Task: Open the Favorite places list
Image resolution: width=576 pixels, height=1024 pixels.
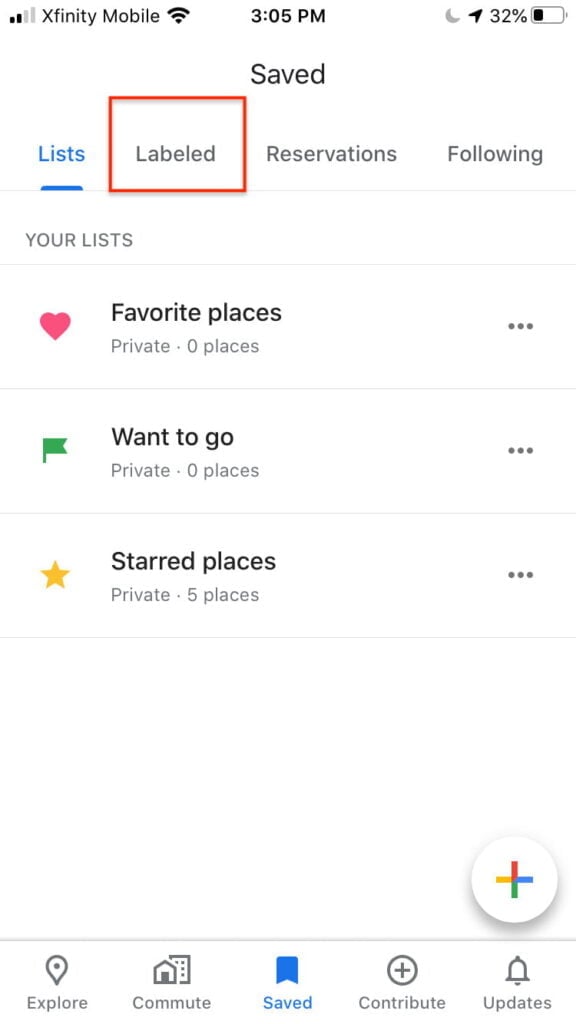Action: click(288, 327)
